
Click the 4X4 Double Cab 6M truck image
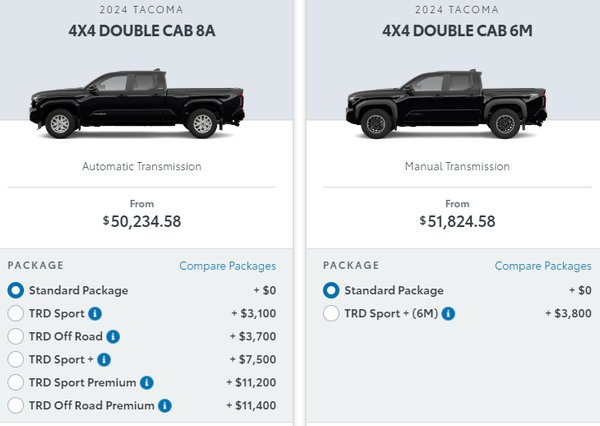(x=446, y=104)
